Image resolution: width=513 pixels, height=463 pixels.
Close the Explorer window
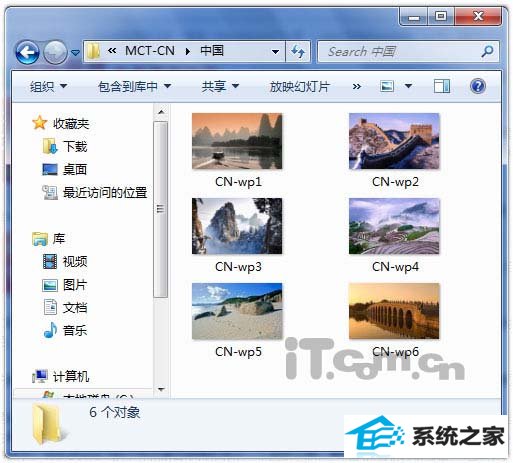(x=478, y=16)
